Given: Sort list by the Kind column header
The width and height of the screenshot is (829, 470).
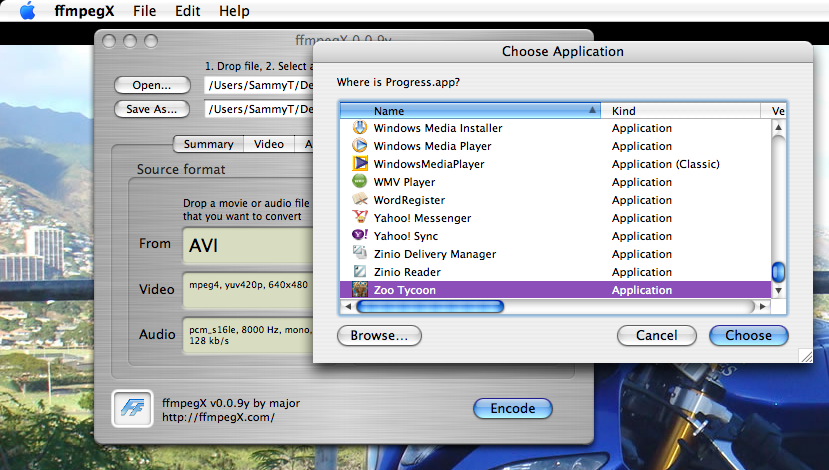Looking at the screenshot, I should [x=680, y=110].
